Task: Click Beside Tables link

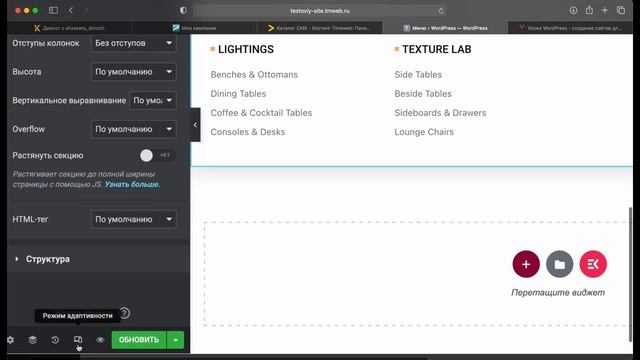Action: click(423, 94)
